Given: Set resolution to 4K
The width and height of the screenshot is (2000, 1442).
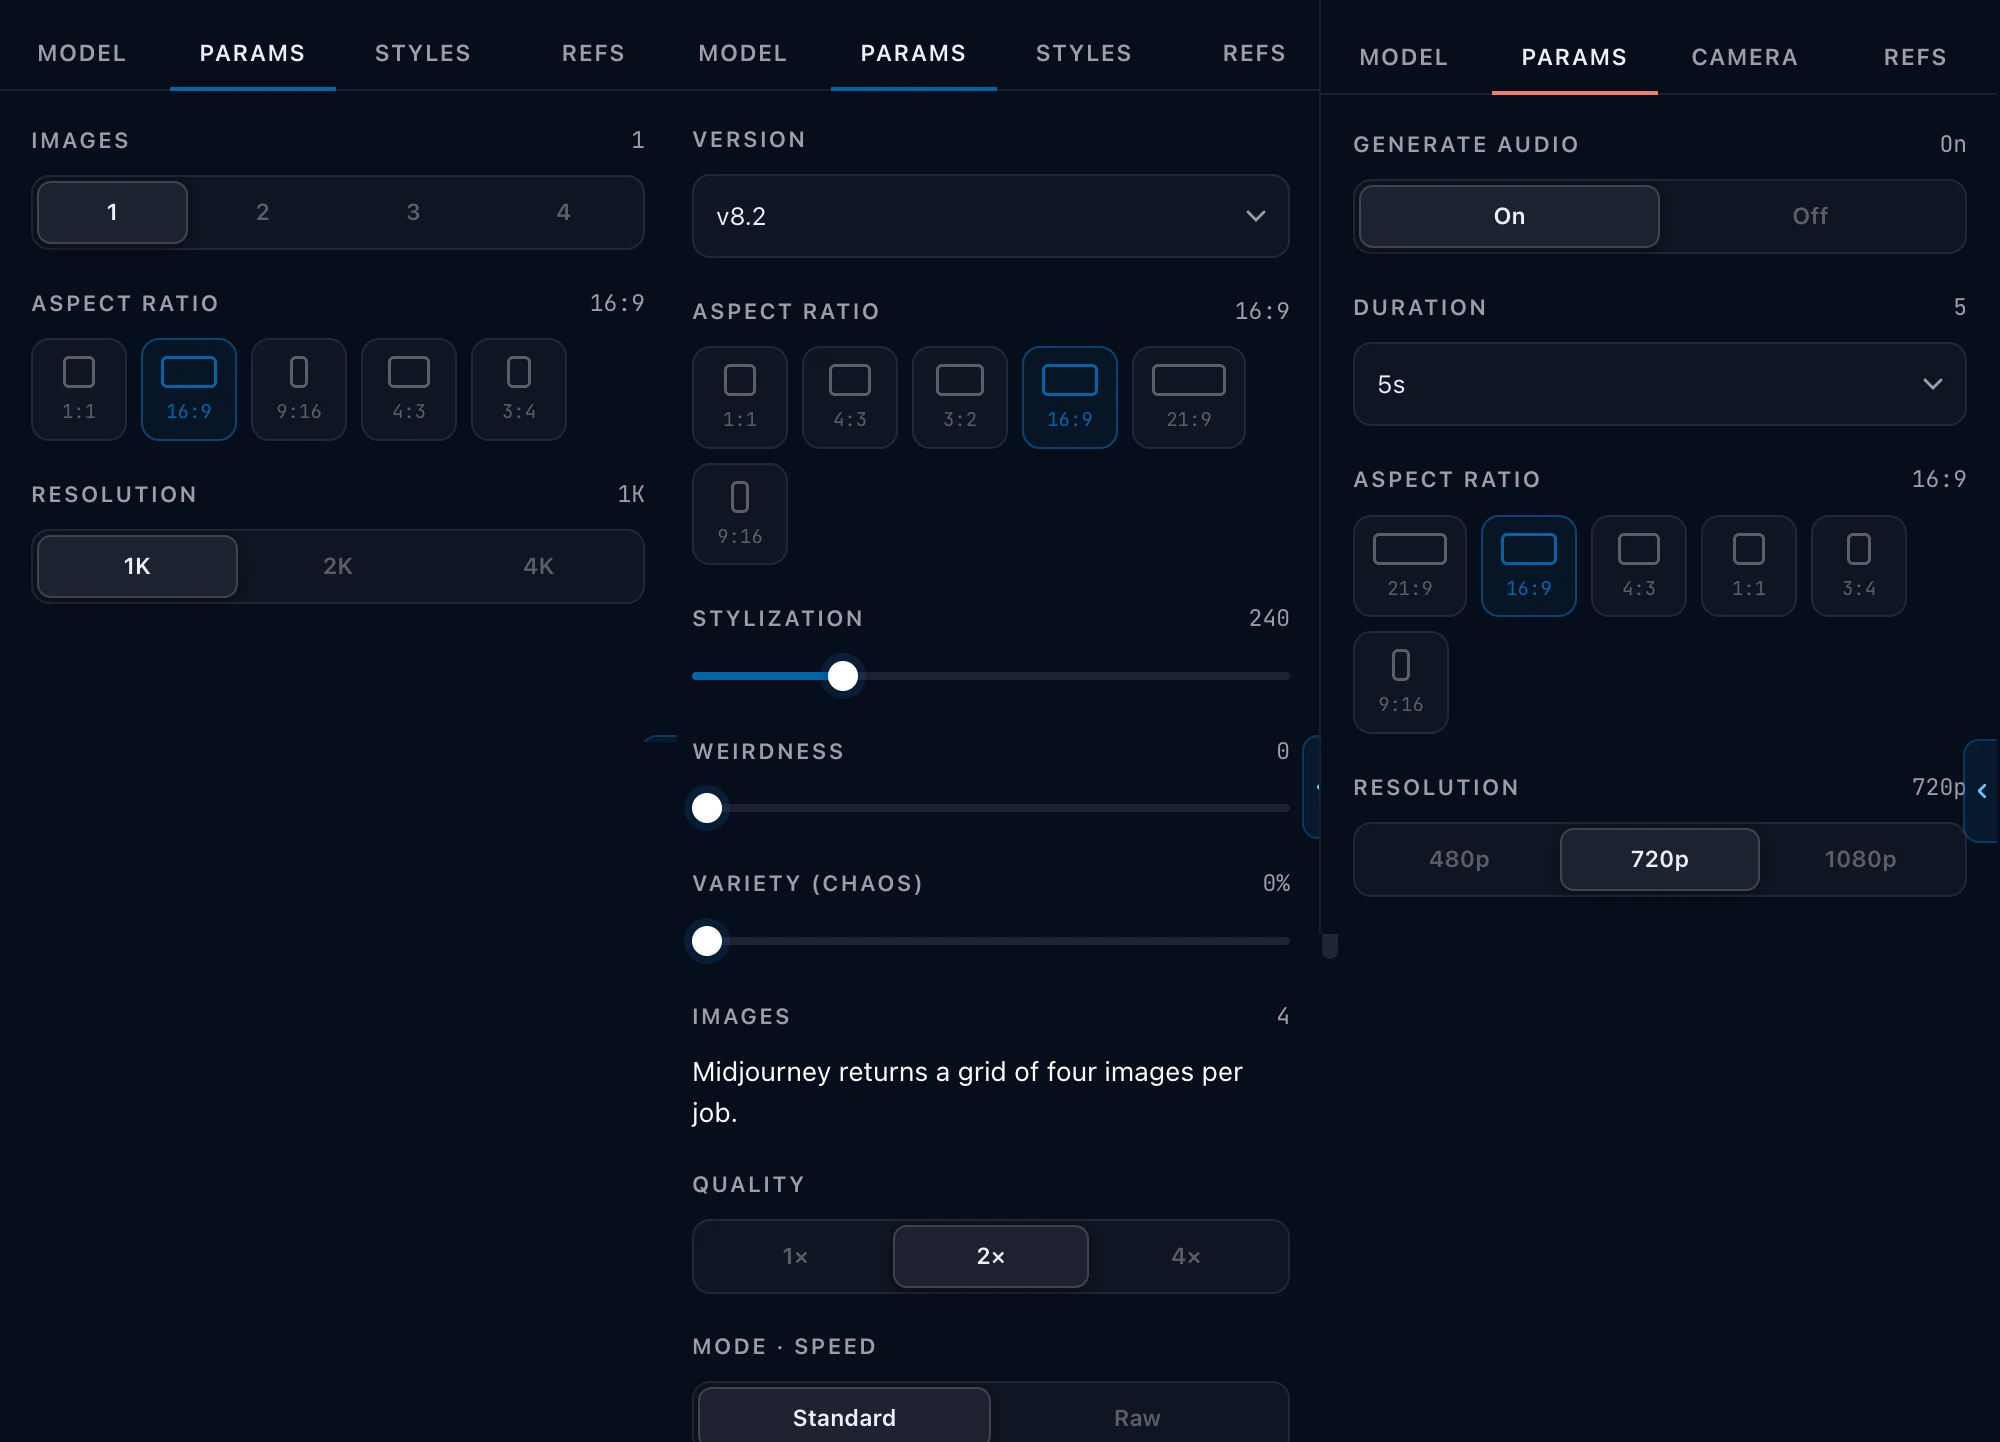Looking at the screenshot, I should tap(539, 566).
